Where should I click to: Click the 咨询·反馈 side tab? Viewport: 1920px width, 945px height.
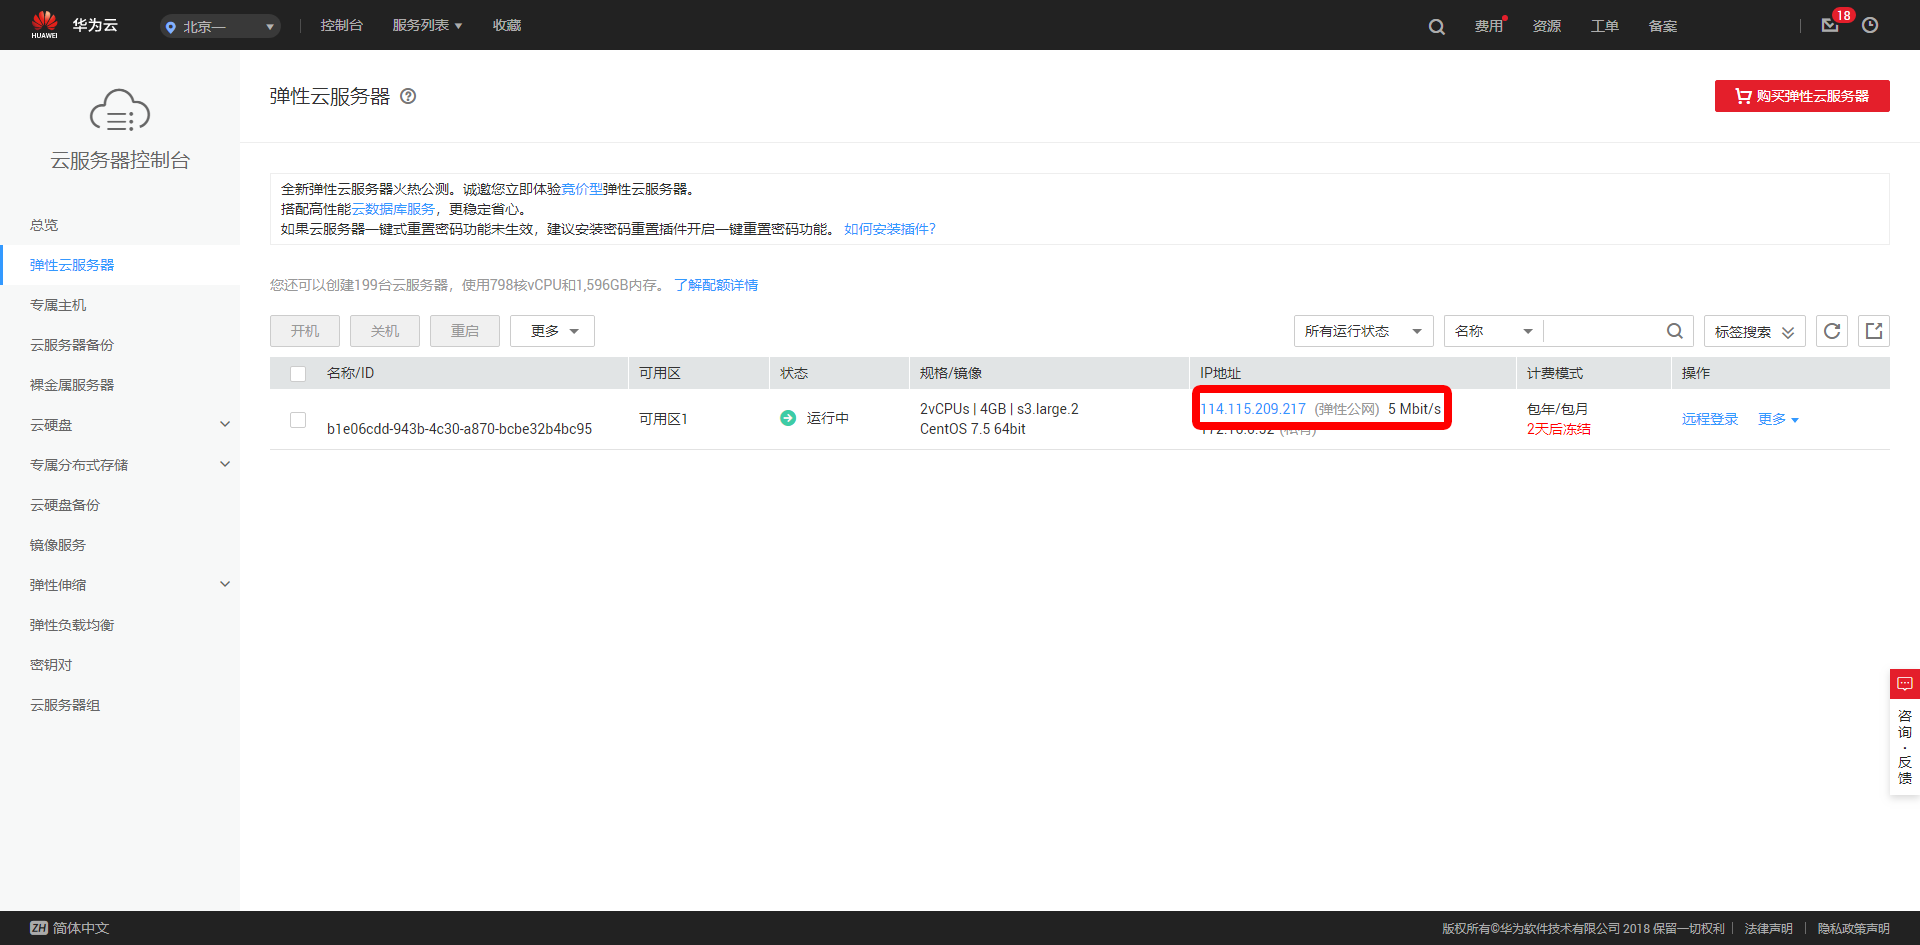tap(1904, 746)
